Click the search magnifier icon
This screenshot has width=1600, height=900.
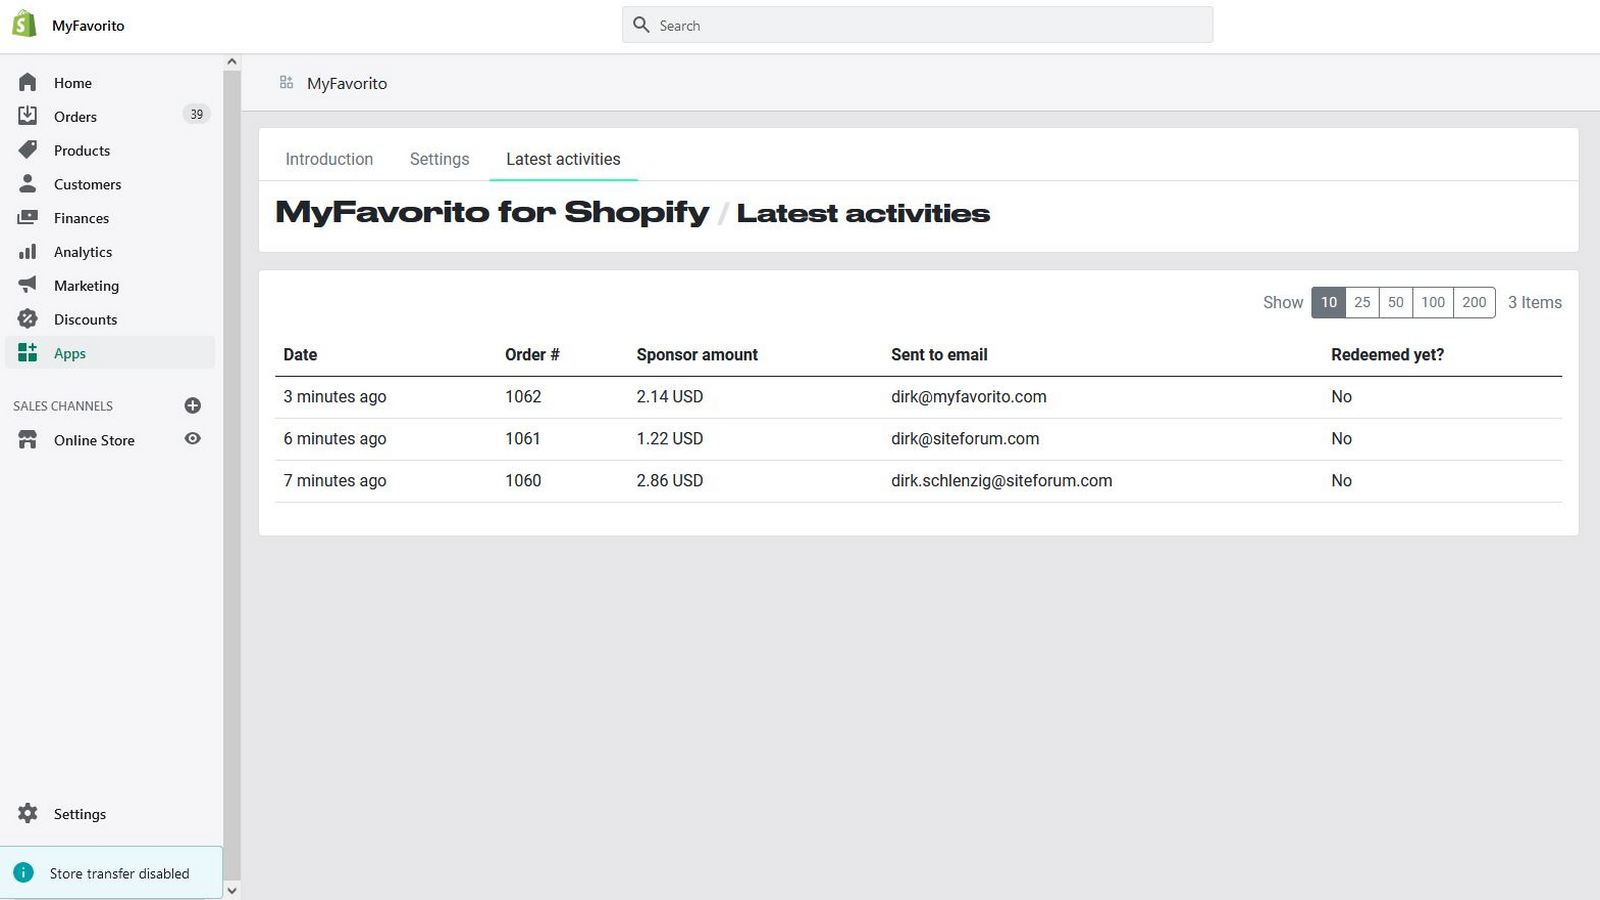[641, 25]
